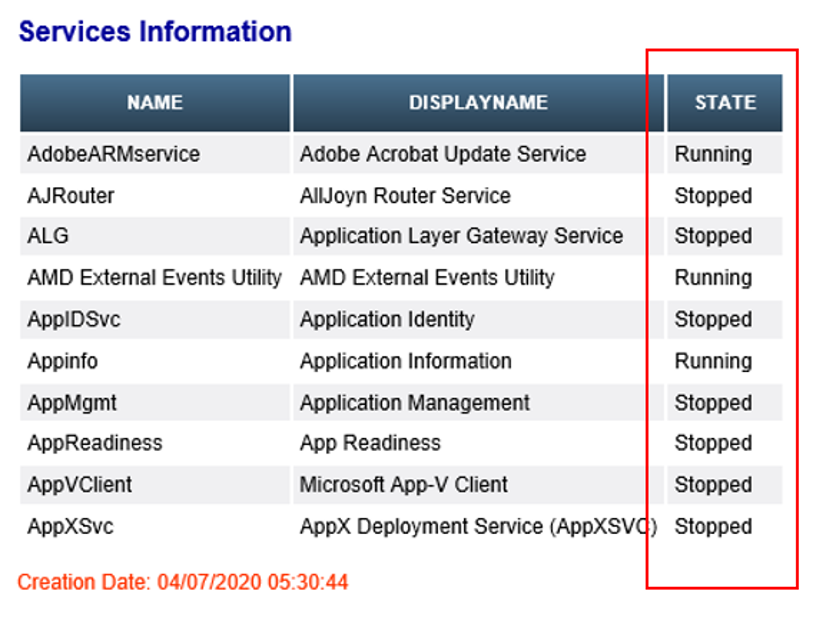Select the AppMgmt name cell
The height and width of the screenshot is (621, 825).
155,403
